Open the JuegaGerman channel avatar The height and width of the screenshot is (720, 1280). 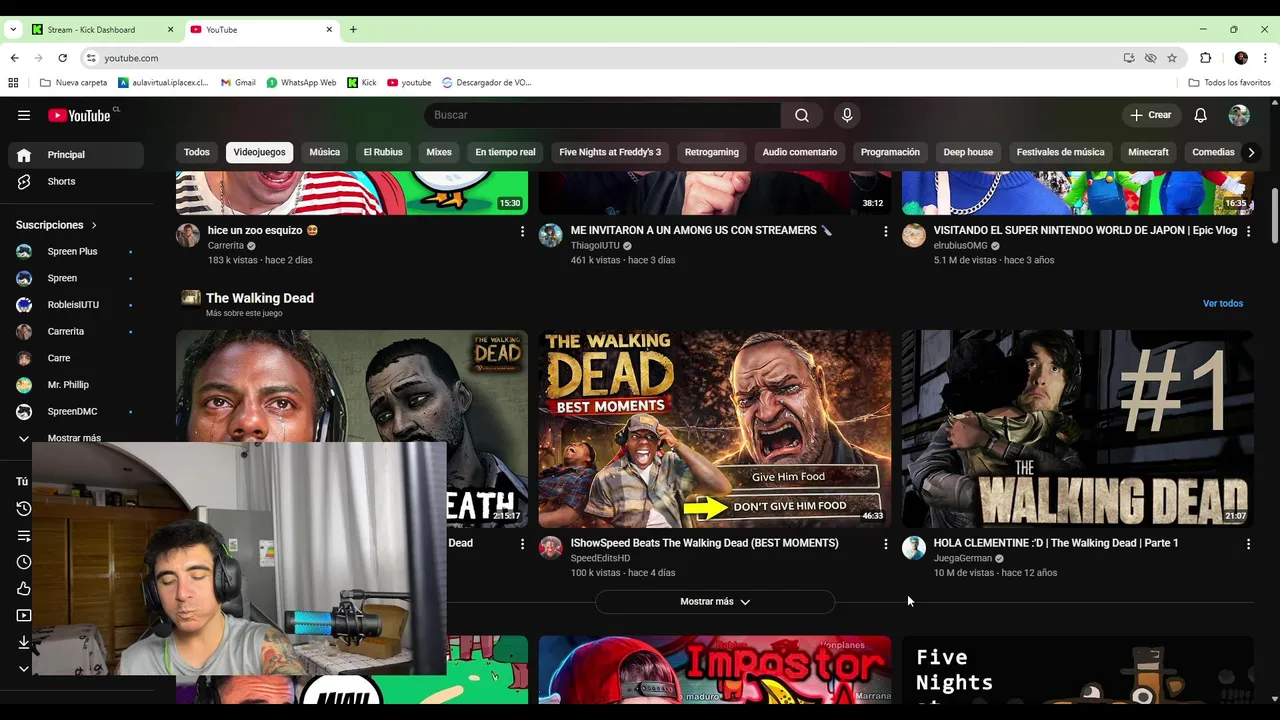point(914,548)
